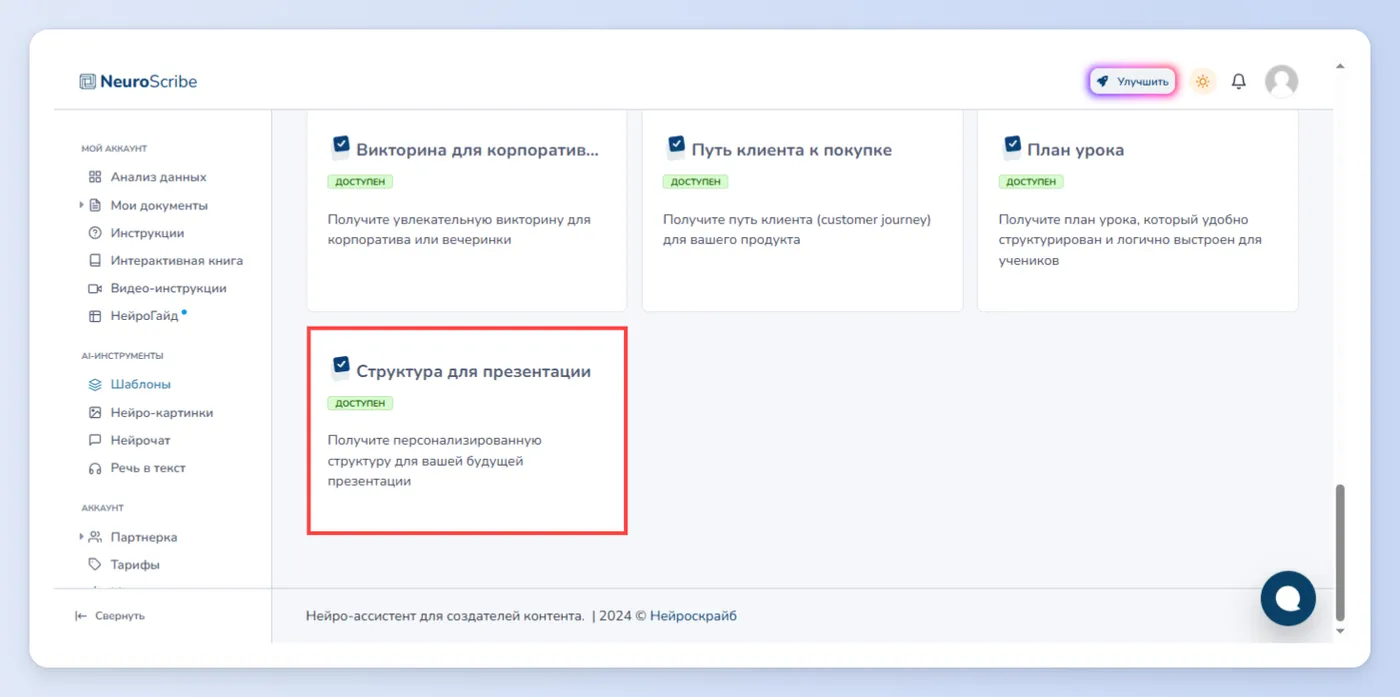Toggle the sun light-theme icon
The height and width of the screenshot is (697, 1400).
[1203, 82]
